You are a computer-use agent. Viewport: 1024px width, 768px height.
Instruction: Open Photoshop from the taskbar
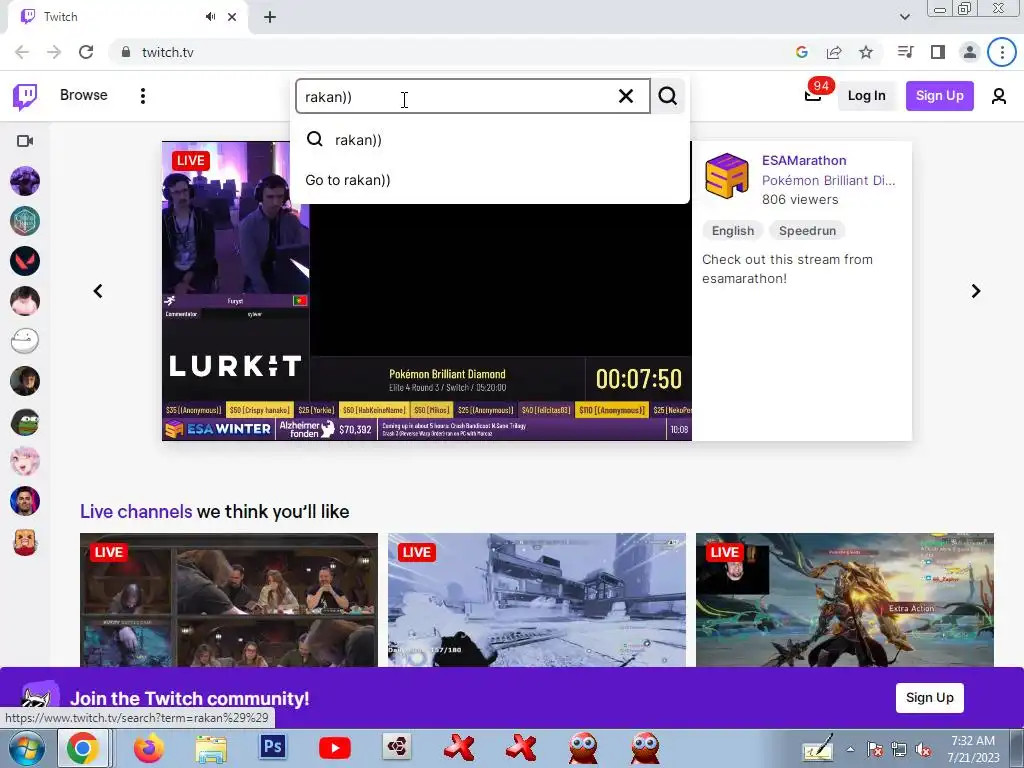point(273,747)
